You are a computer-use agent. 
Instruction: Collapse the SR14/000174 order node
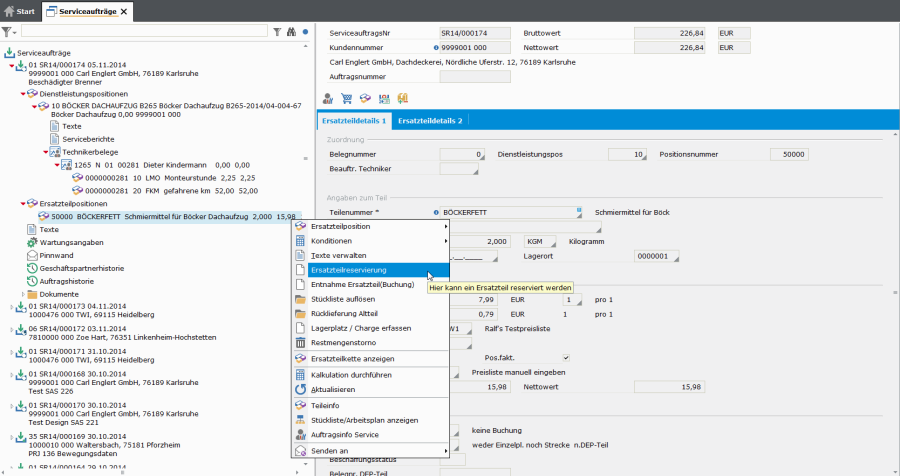(11, 66)
